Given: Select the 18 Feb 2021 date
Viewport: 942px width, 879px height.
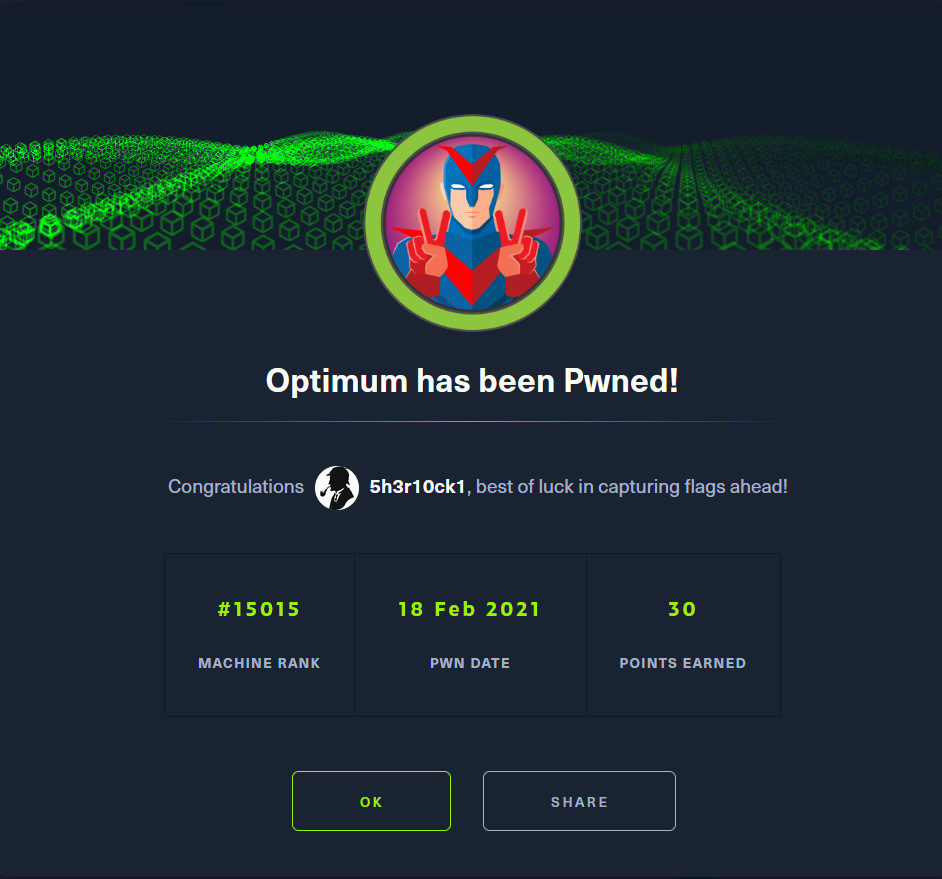Looking at the screenshot, I should click(x=469, y=609).
